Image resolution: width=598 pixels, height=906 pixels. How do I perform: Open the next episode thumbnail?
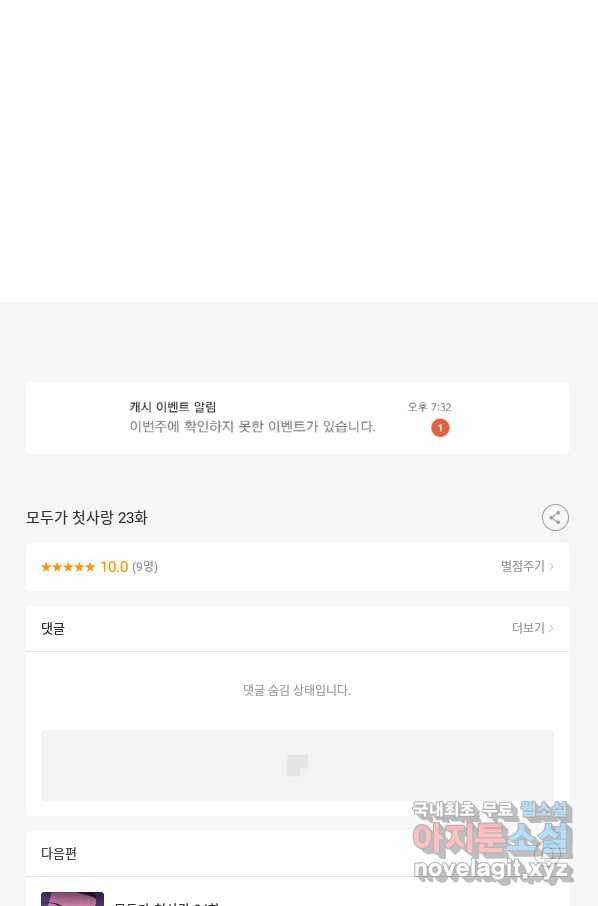click(72, 899)
